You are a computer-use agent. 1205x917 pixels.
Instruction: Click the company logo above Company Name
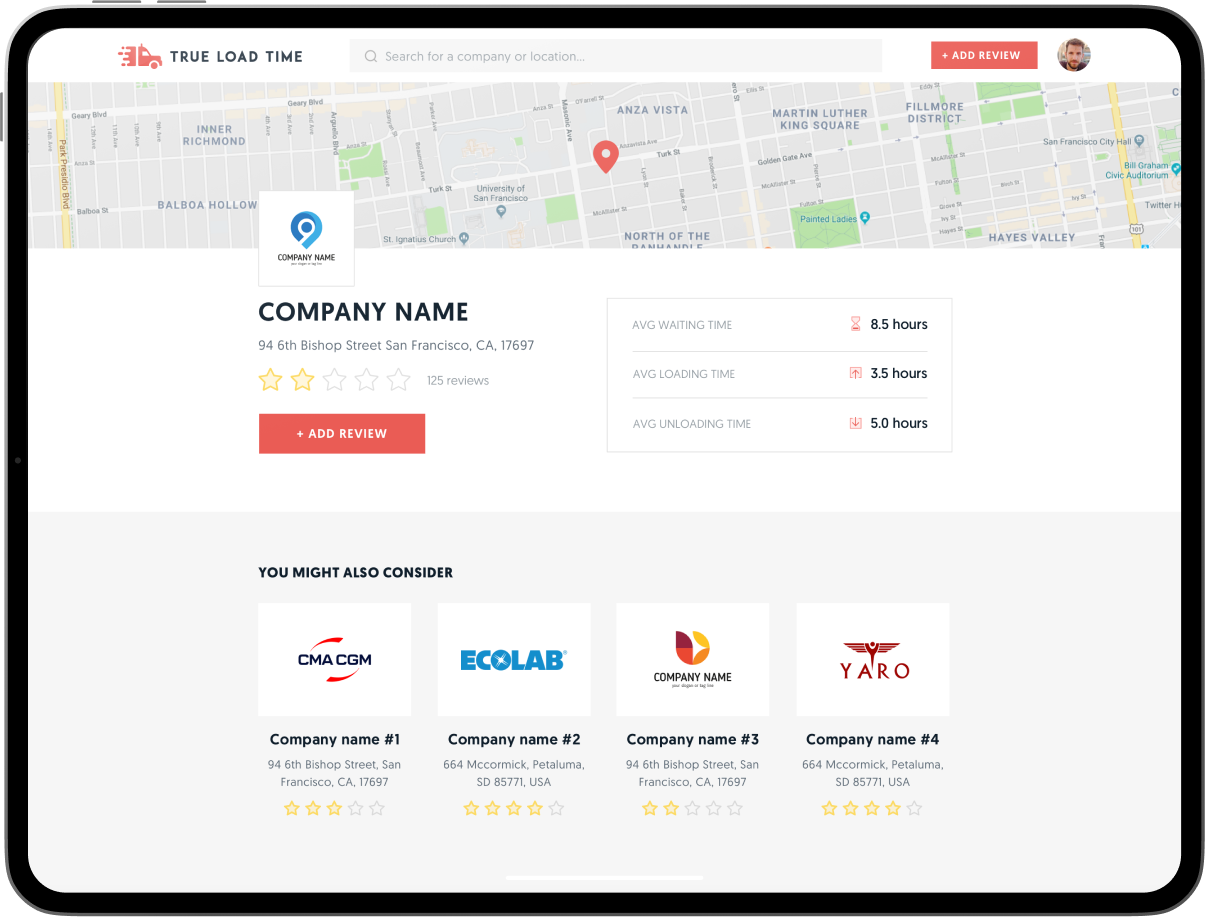click(x=306, y=238)
